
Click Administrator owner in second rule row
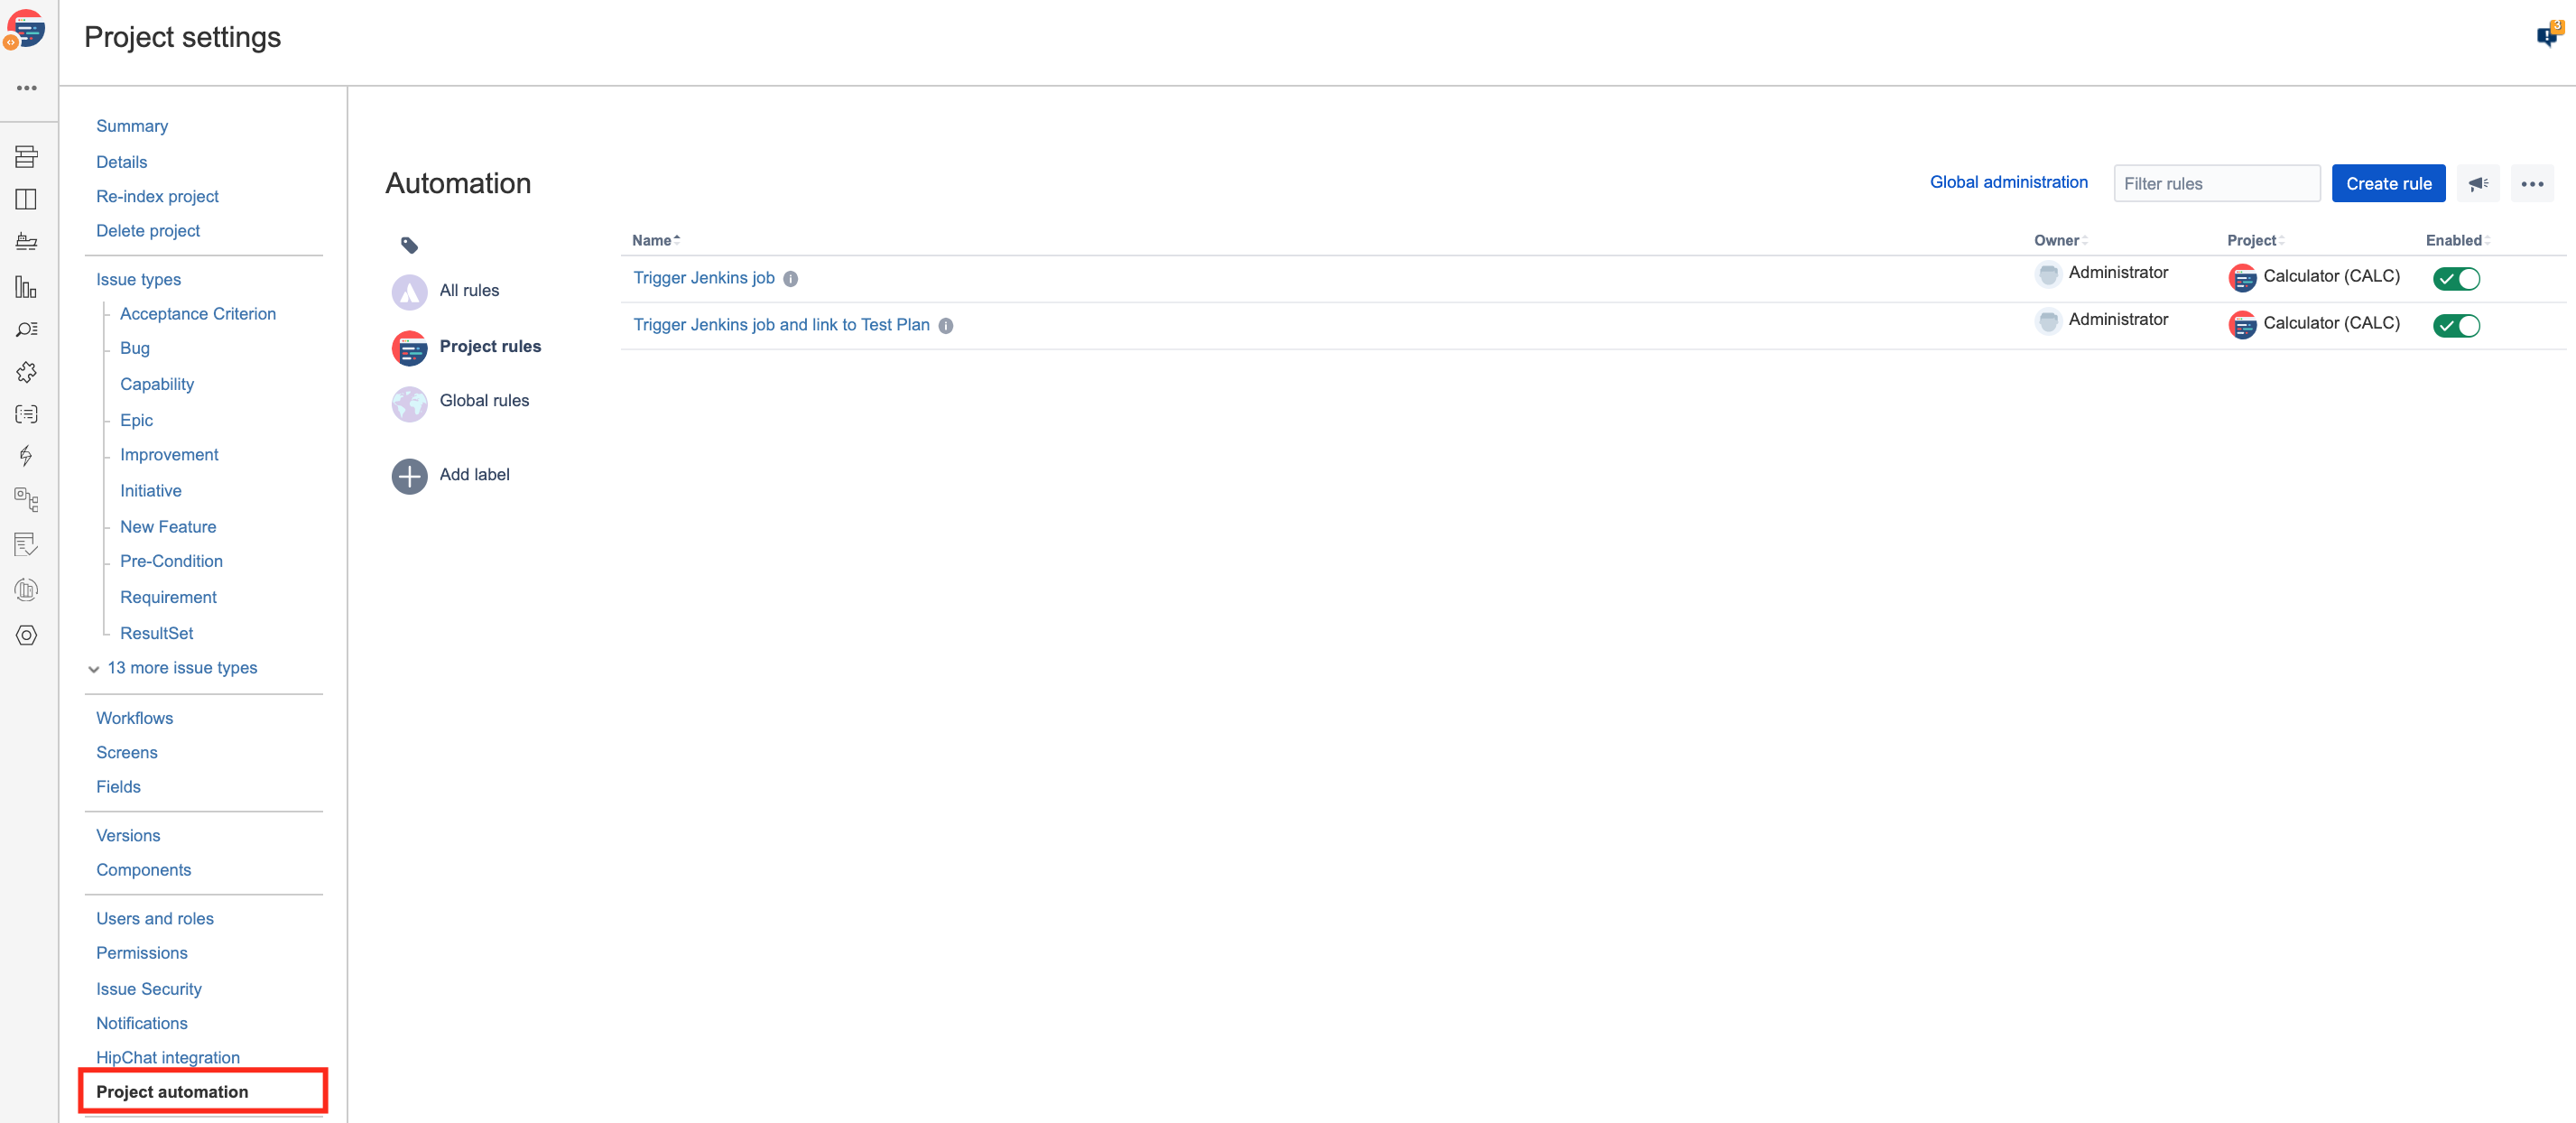2117,319
